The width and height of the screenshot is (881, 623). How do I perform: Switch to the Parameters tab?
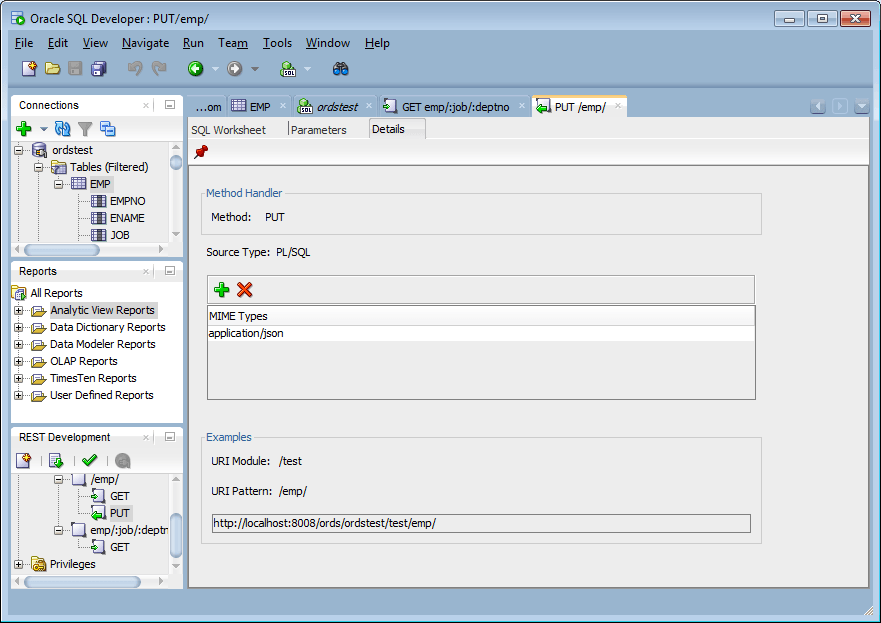[x=319, y=130]
